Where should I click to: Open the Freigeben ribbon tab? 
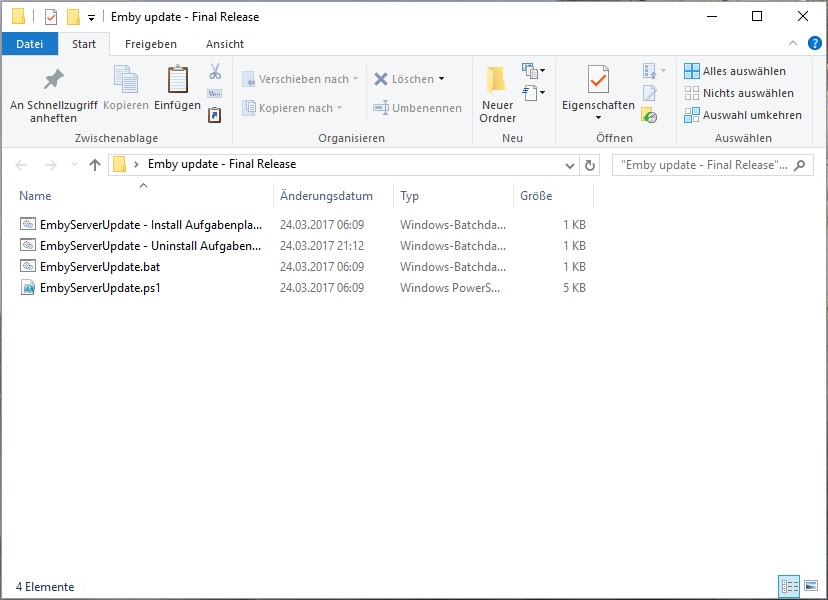pyautogui.click(x=150, y=44)
